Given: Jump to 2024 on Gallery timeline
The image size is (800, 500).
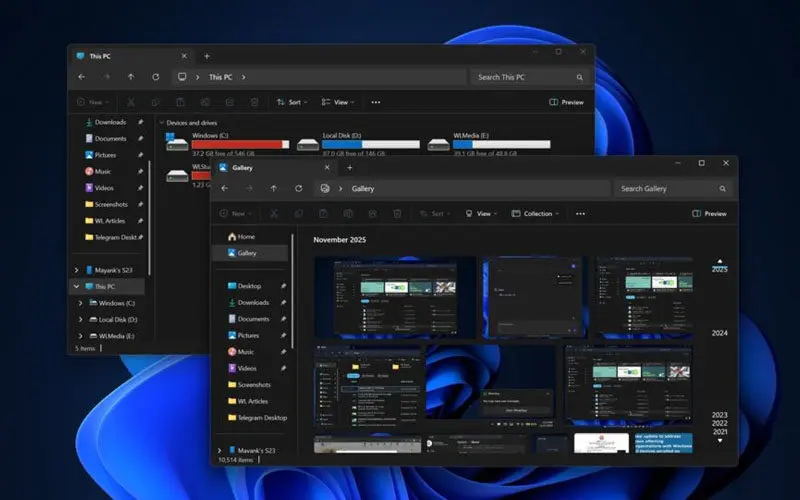Looking at the screenshot, I should click(x=719, y=333).
